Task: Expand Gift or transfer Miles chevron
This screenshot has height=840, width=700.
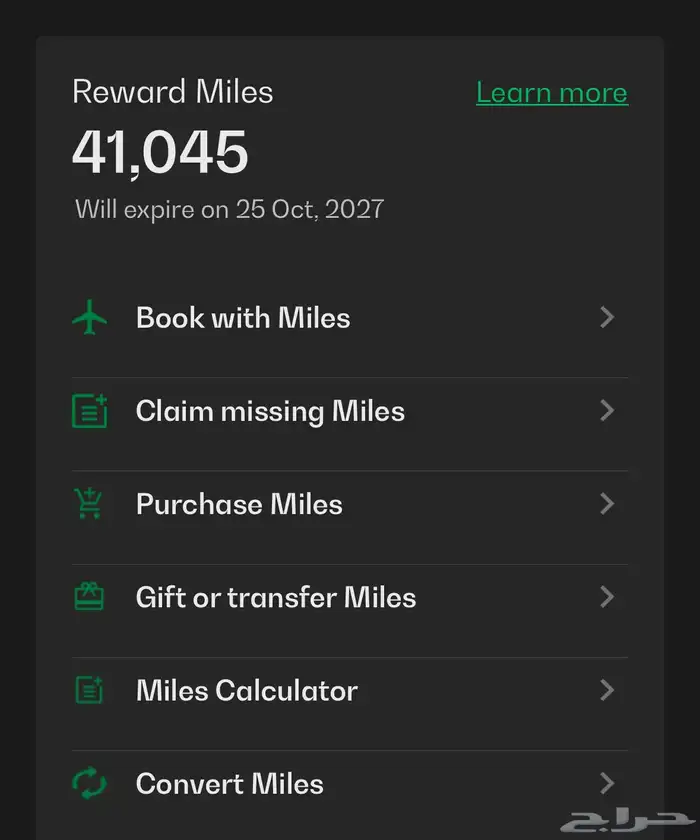Action: [x=606, y=597]
